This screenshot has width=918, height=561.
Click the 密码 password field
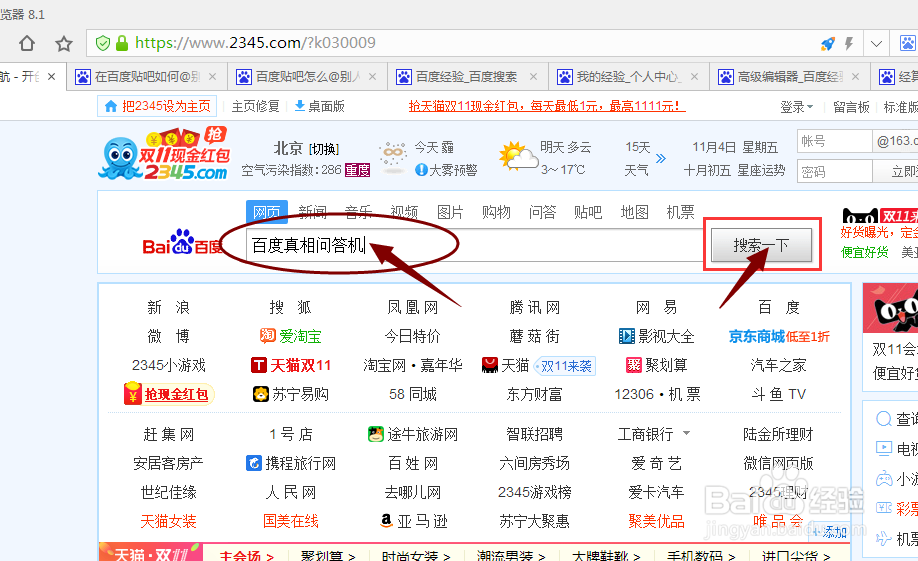tap(834, 172)
